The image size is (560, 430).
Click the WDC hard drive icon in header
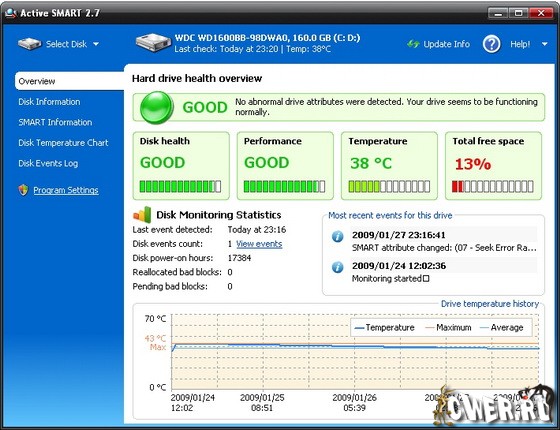pos(153,43)
